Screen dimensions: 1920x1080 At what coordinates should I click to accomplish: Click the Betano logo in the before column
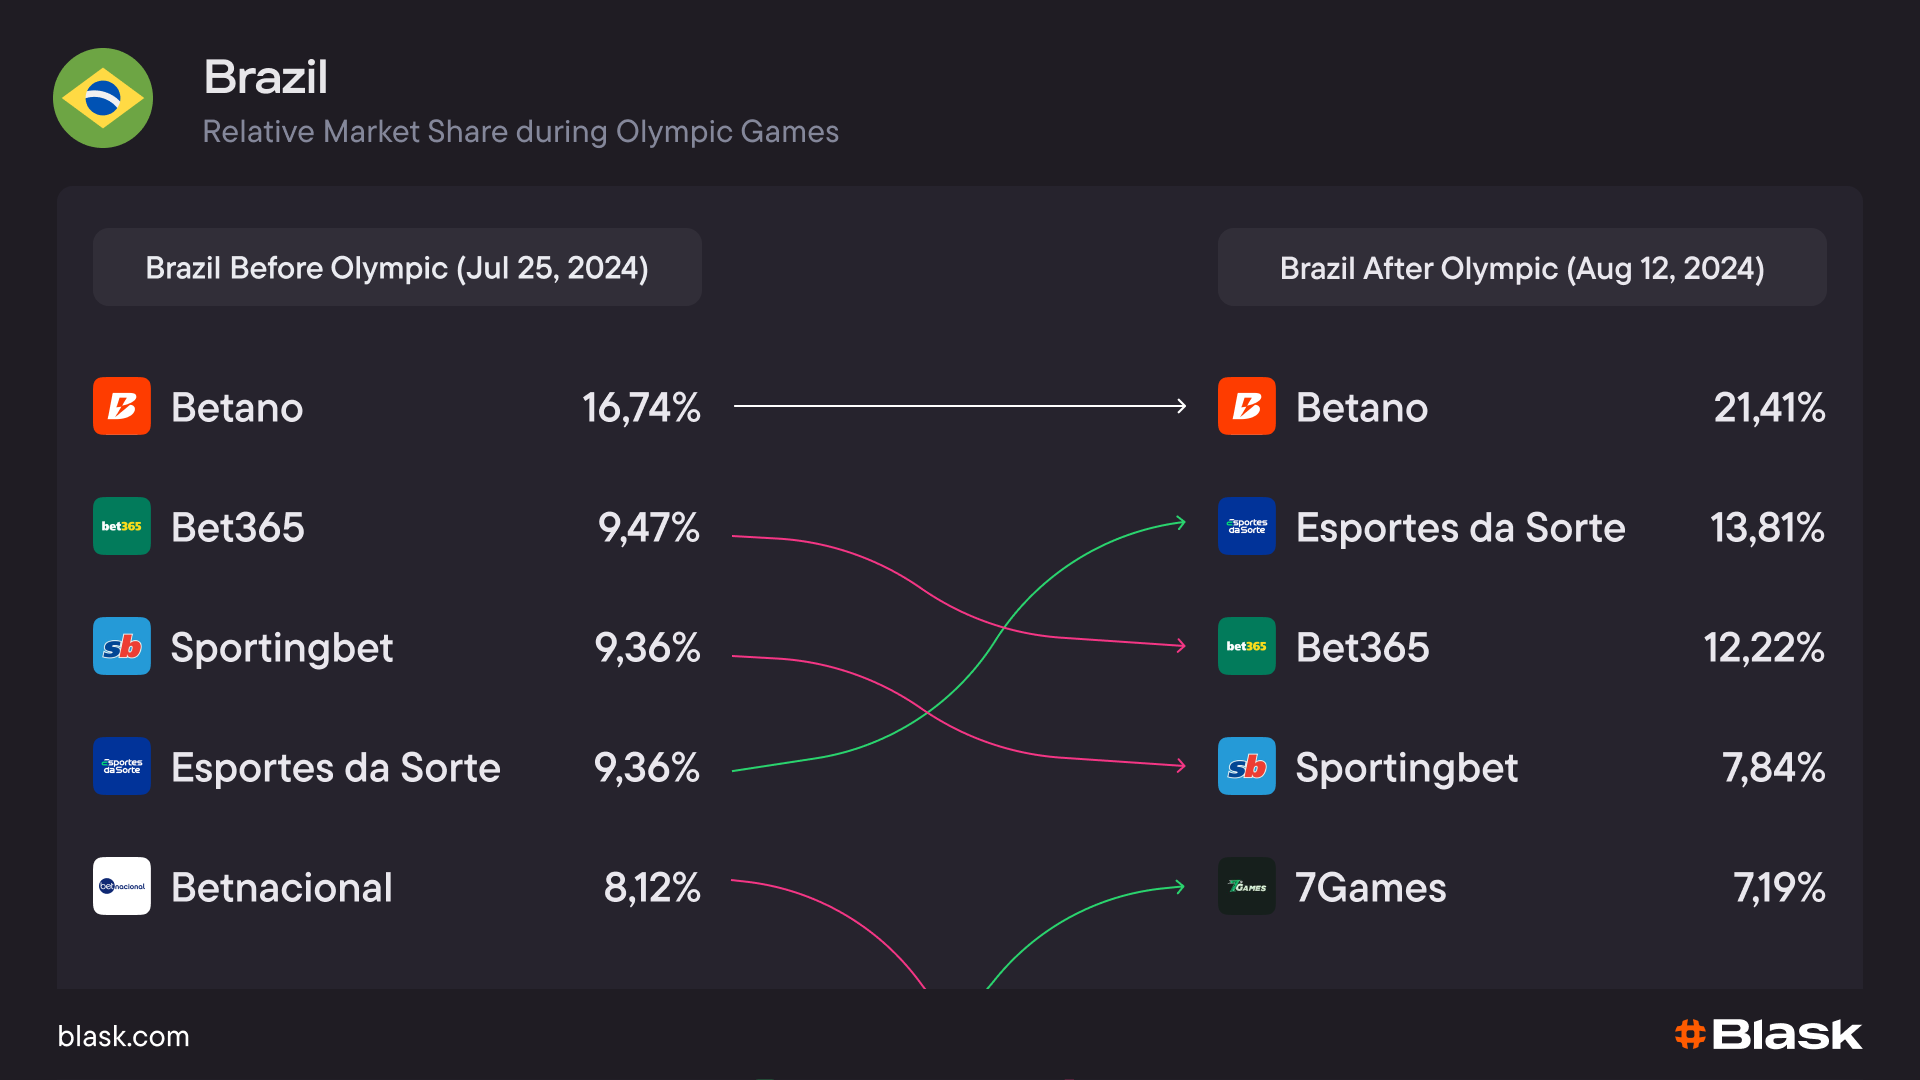tap(122, 406)
